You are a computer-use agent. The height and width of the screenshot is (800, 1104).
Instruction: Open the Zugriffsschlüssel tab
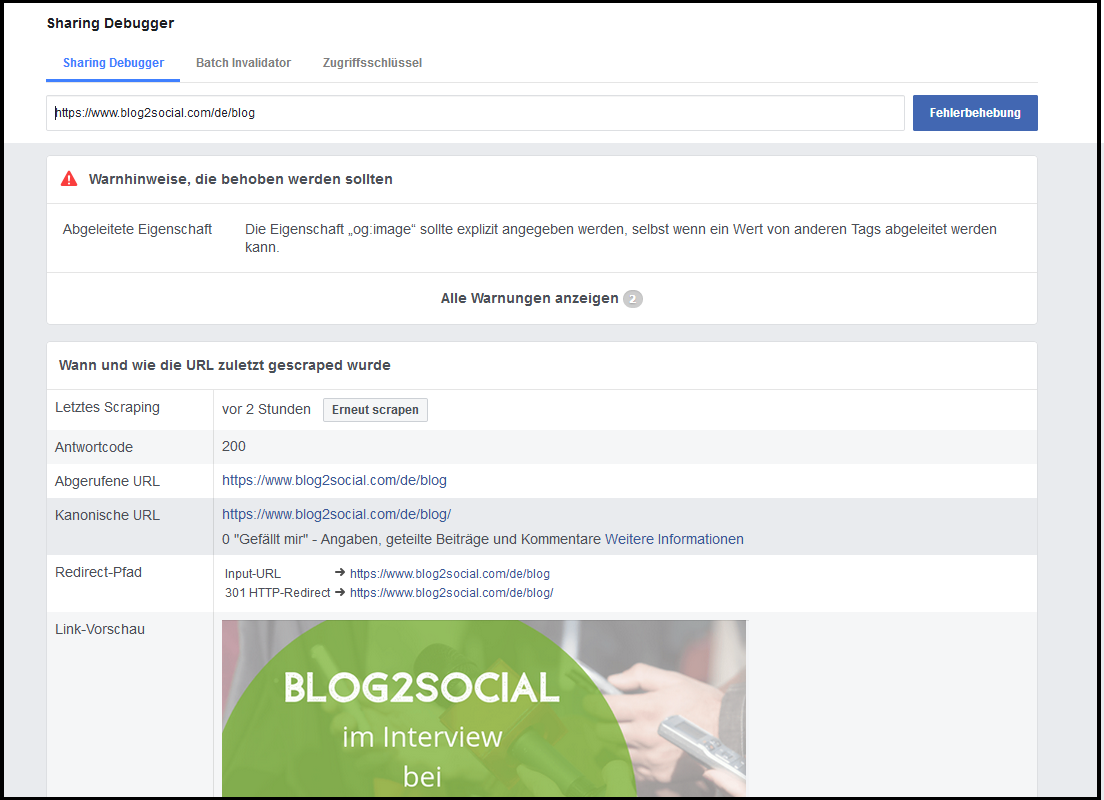[x=372, y=63]
